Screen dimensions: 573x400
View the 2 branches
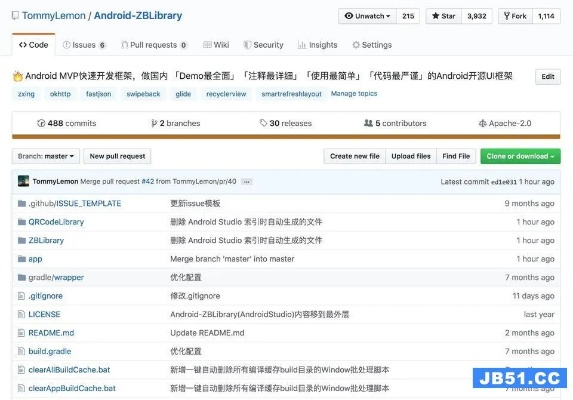pyautogui.click(x=176, y=123)
